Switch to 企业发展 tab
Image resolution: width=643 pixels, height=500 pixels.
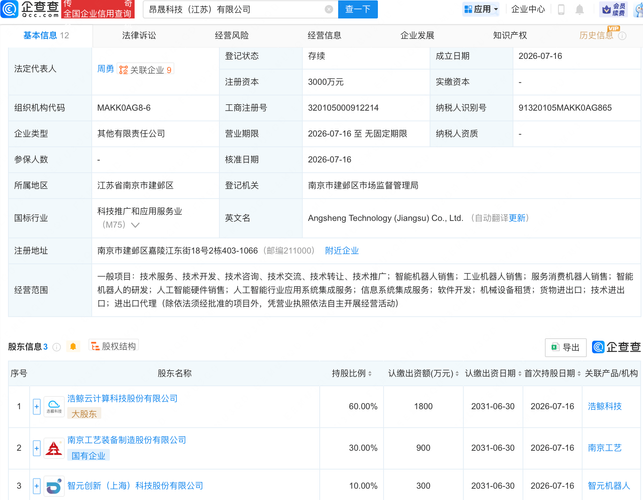(417, 35)
